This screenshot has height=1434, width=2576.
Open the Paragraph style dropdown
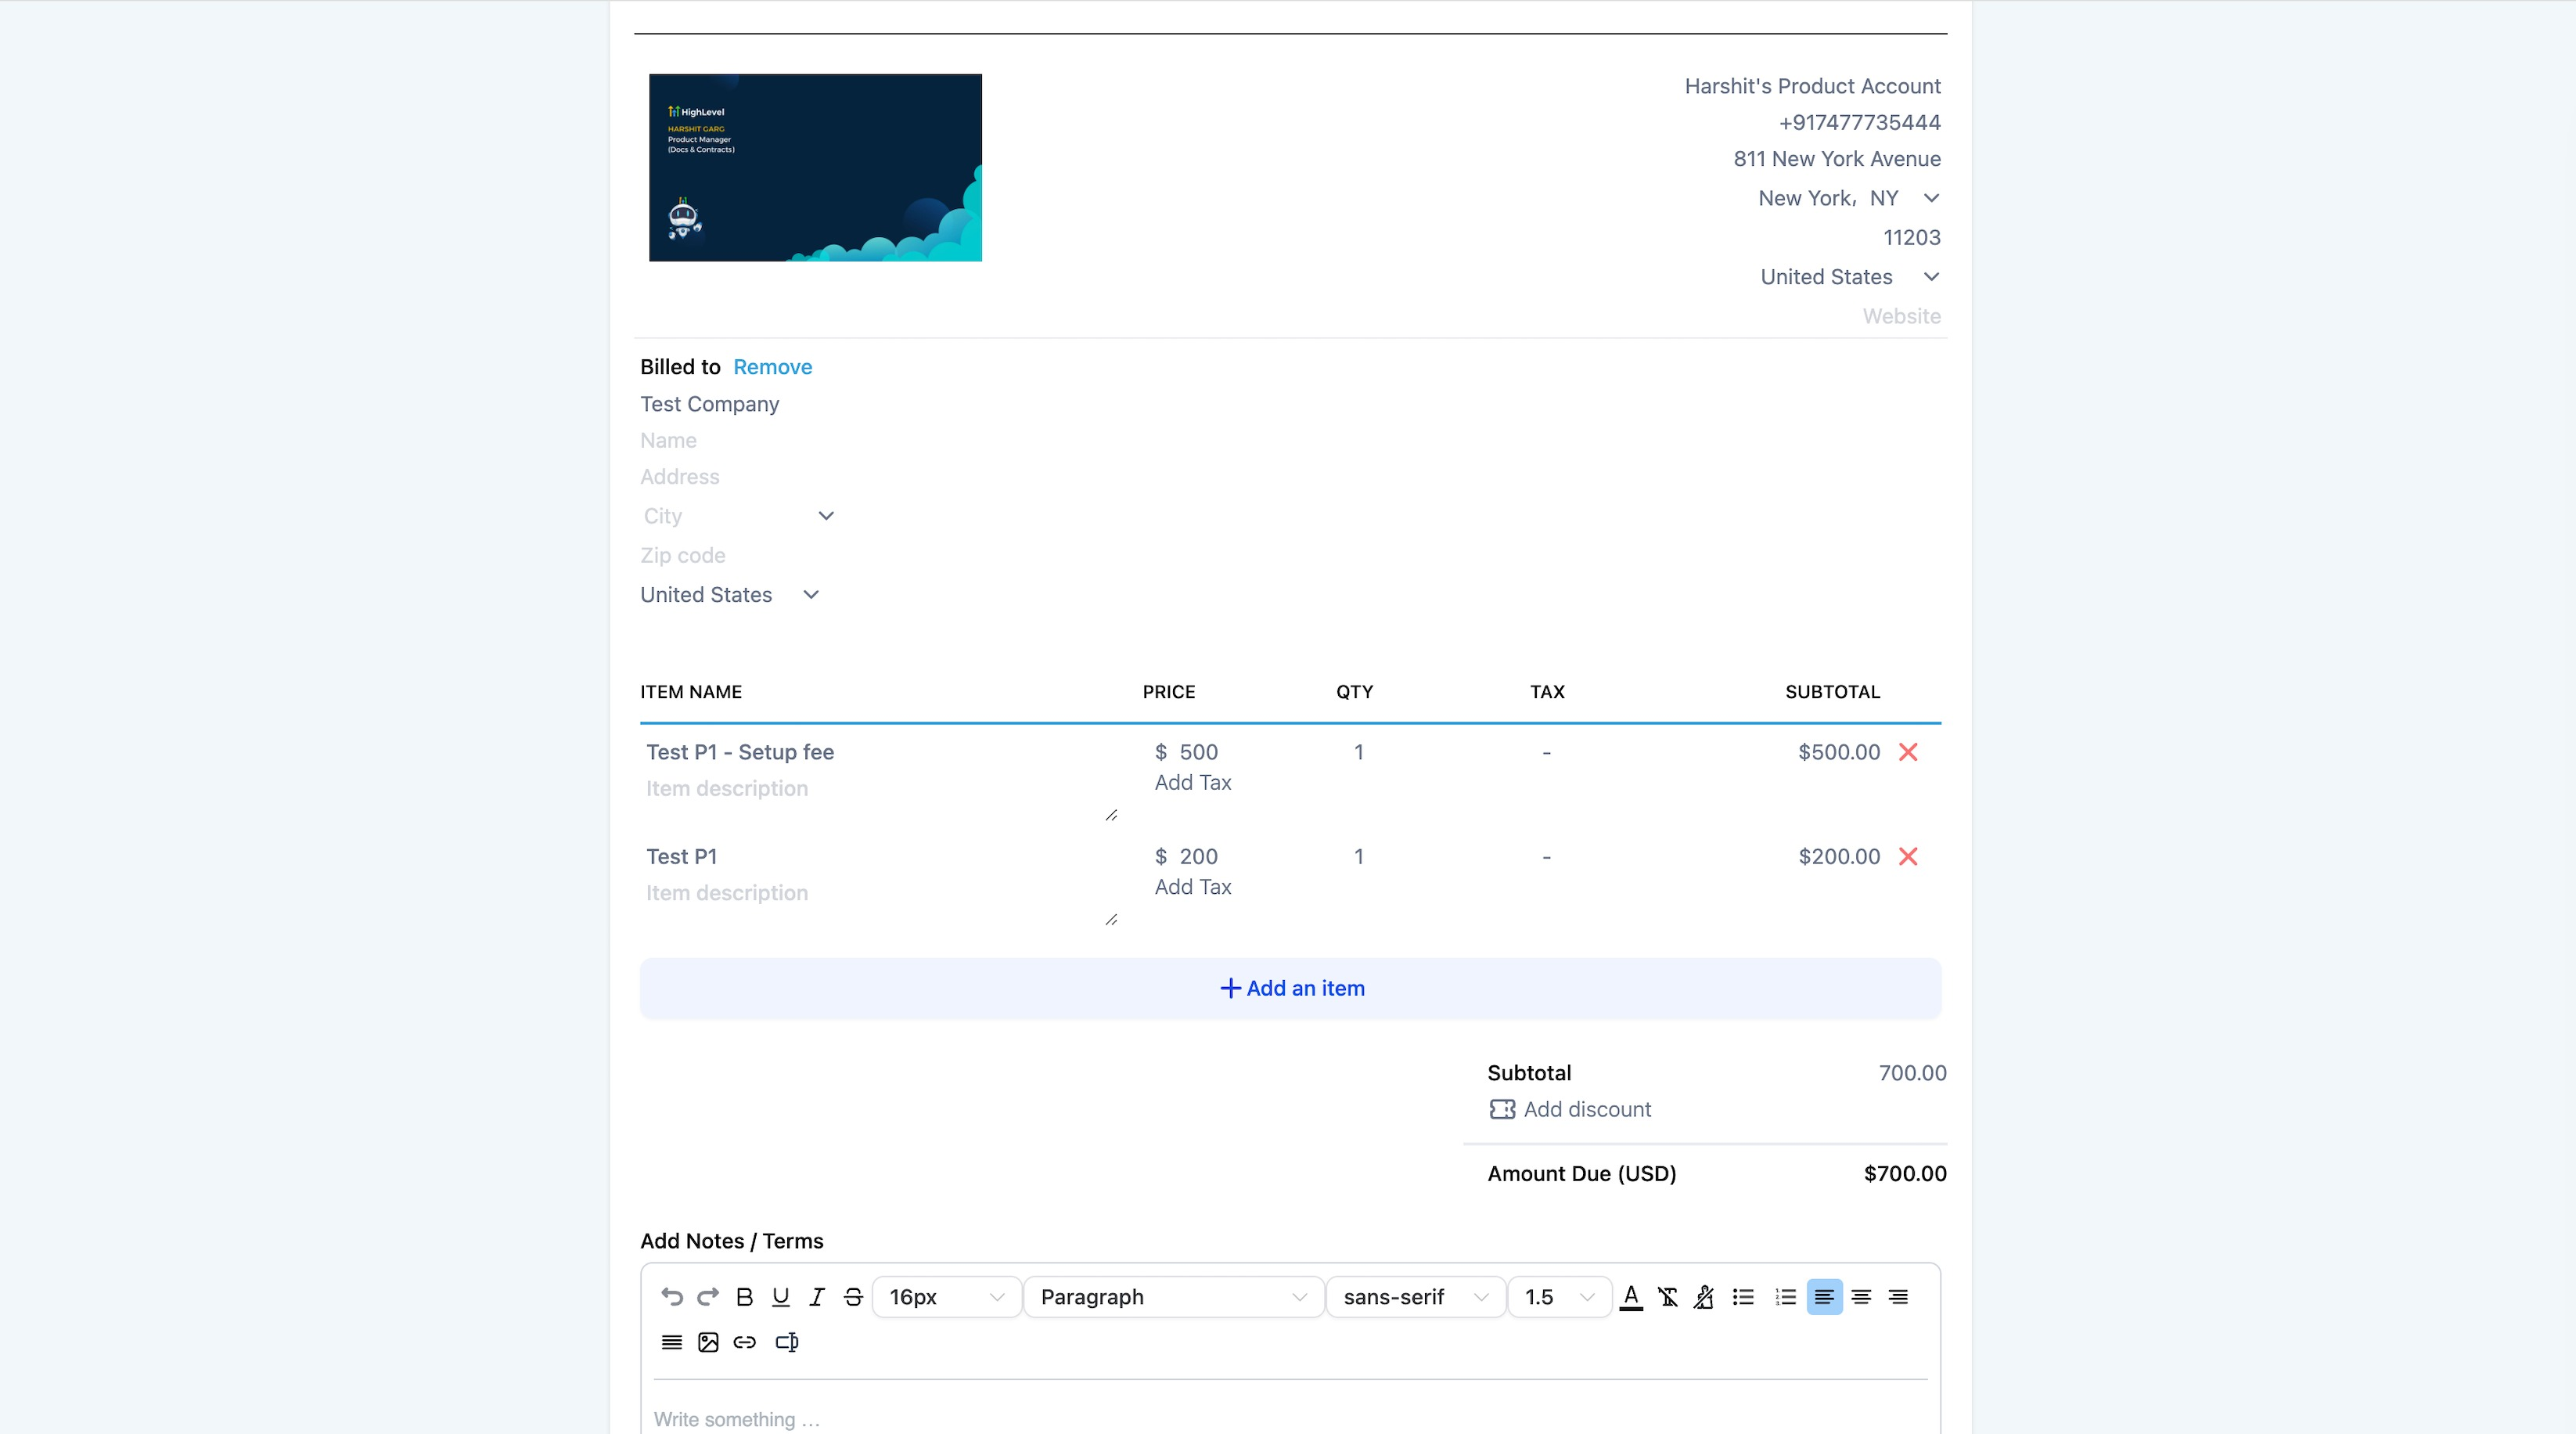point(1173,1297)
